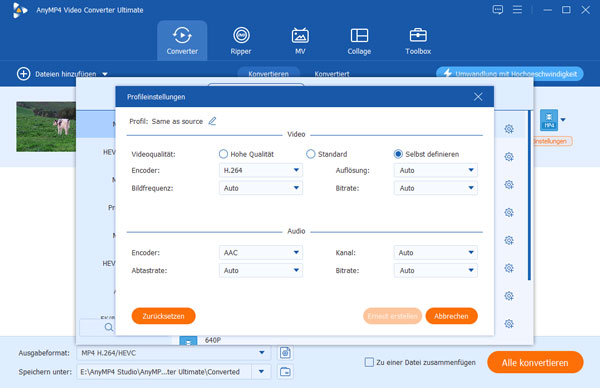
Task: Select the Konvertiert sub-tab
Action: (332, 74)
